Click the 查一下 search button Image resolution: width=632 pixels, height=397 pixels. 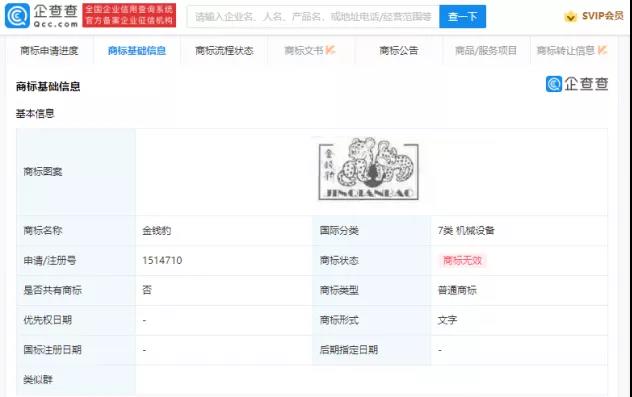click(x=463, y=17)
